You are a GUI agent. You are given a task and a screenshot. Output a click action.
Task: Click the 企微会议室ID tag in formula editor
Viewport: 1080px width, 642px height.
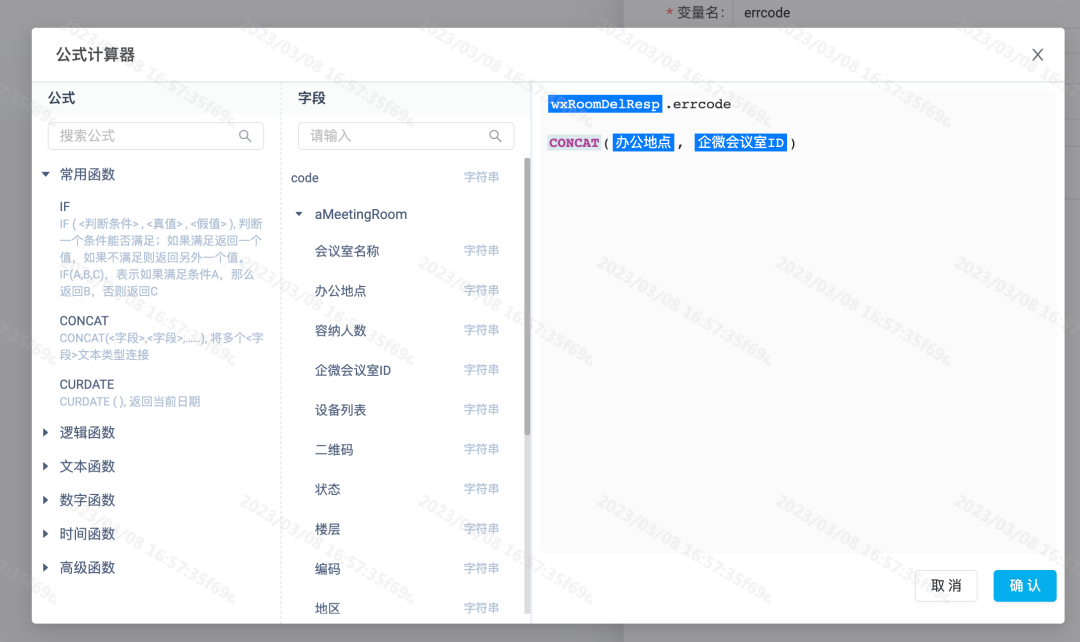[x=740, y=143]
